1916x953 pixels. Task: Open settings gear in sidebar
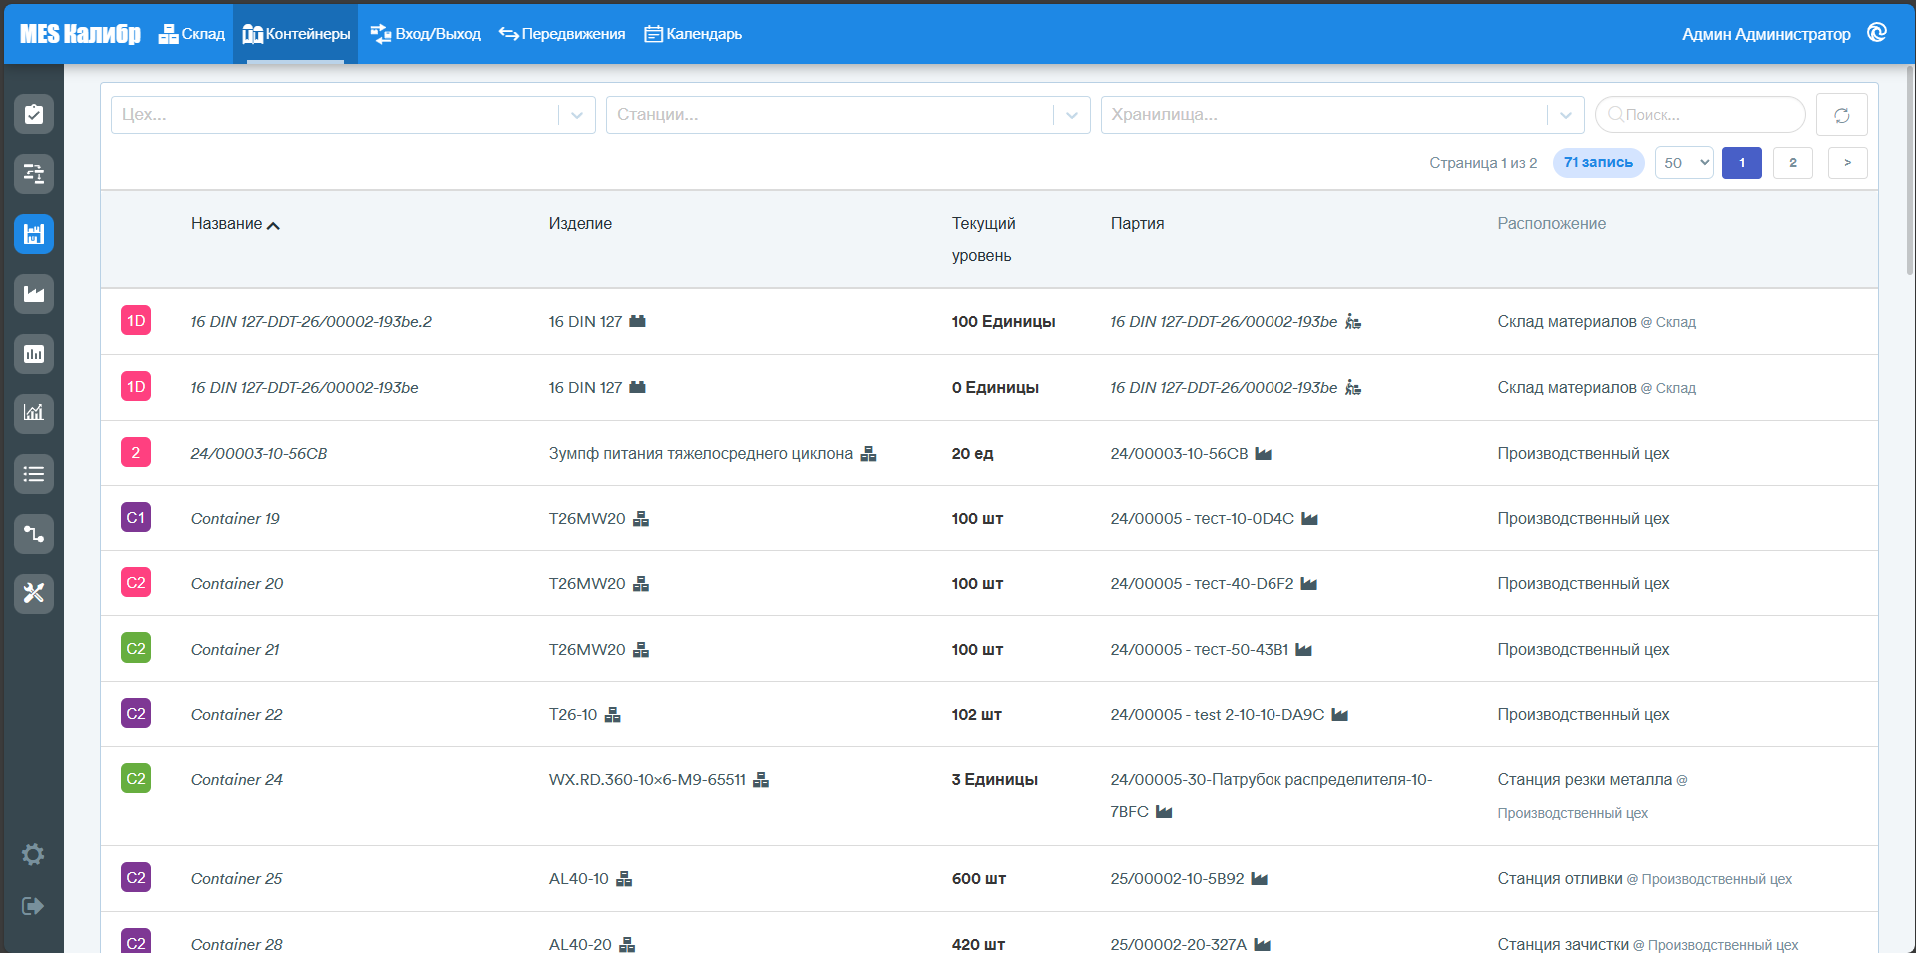tap(33, 854)
